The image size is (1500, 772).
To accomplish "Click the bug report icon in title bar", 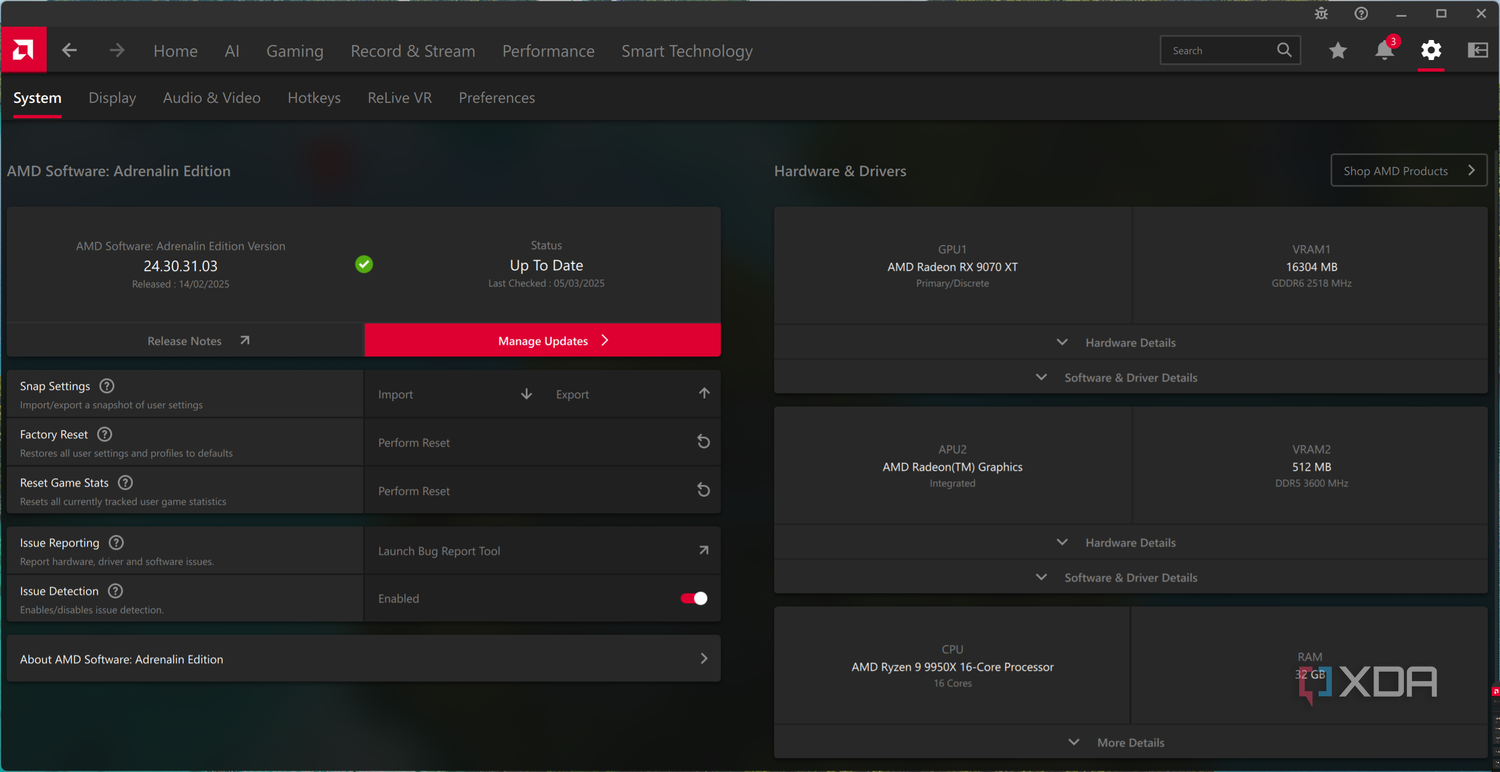I will (1321, 14).
